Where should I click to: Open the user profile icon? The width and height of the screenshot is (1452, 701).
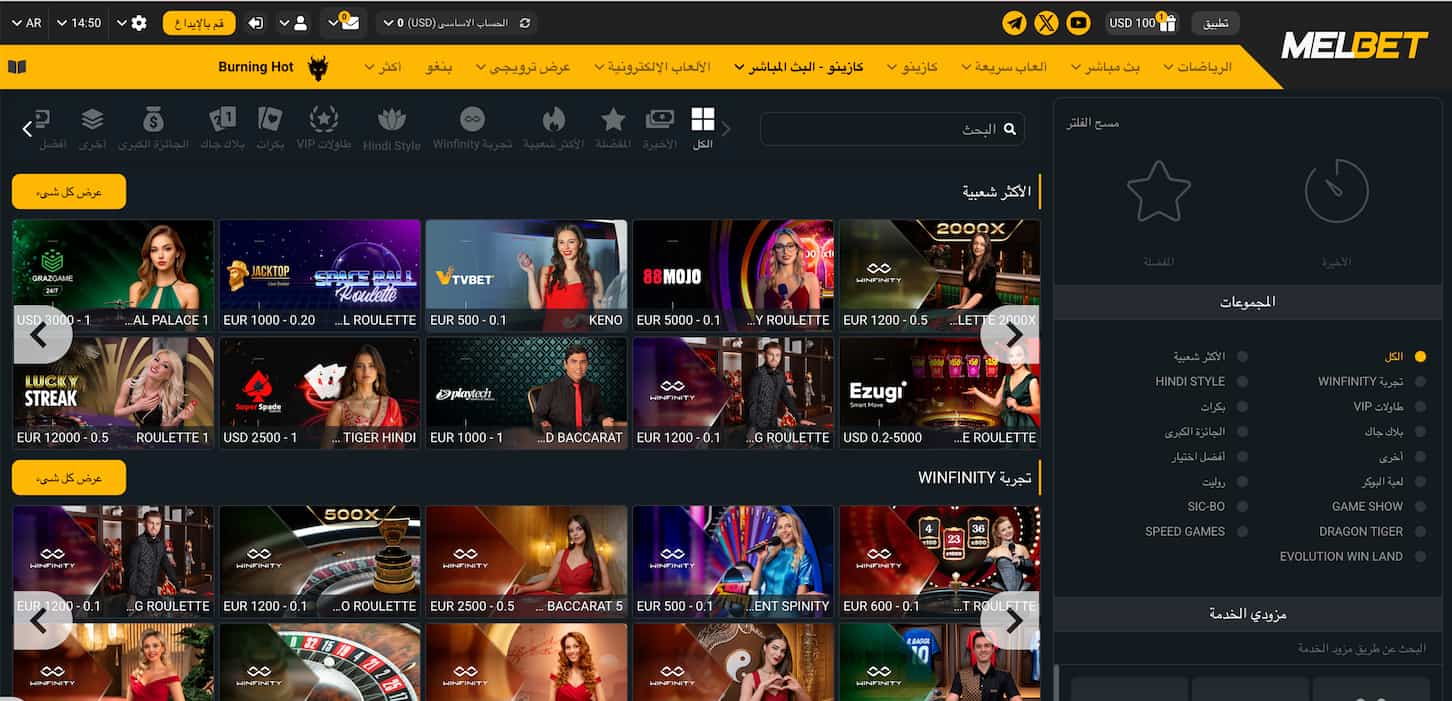(300, 22)
